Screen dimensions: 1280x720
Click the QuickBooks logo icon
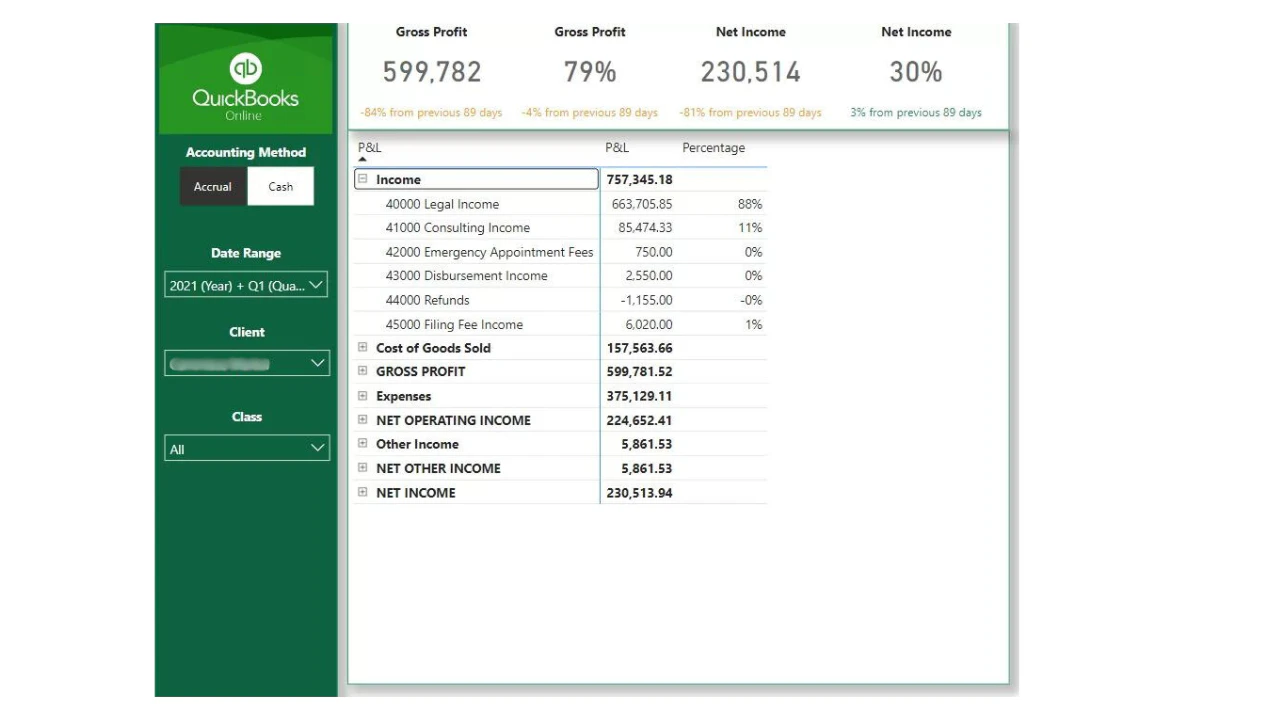click(x=246, y=69)
